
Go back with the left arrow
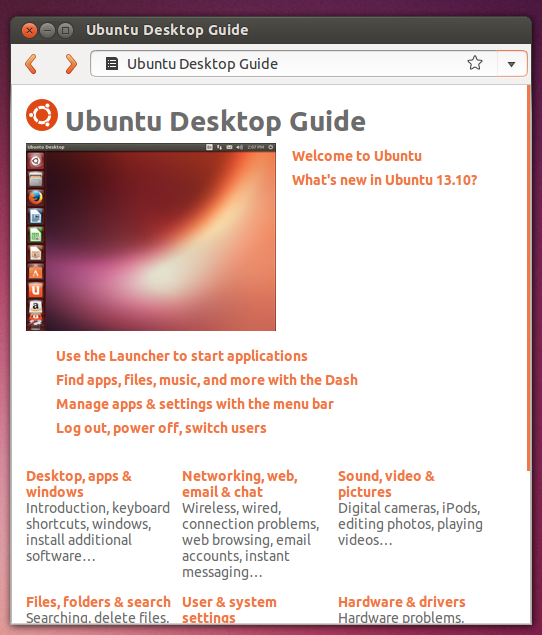click(x=31, y=64)
